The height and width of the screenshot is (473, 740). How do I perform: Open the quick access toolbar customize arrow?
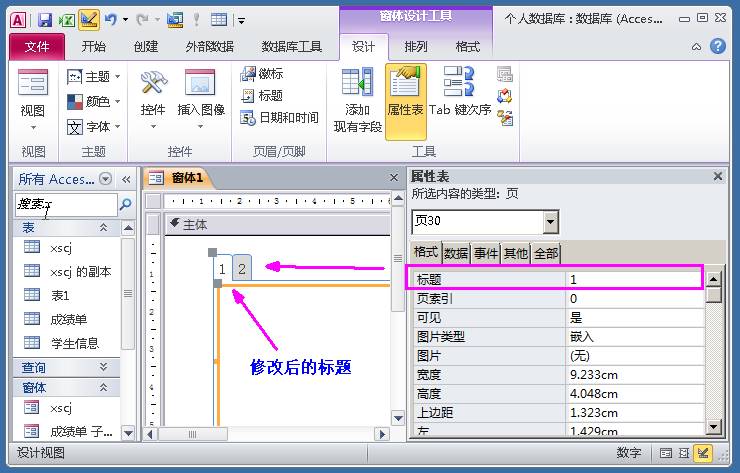[x=242, y=21]
